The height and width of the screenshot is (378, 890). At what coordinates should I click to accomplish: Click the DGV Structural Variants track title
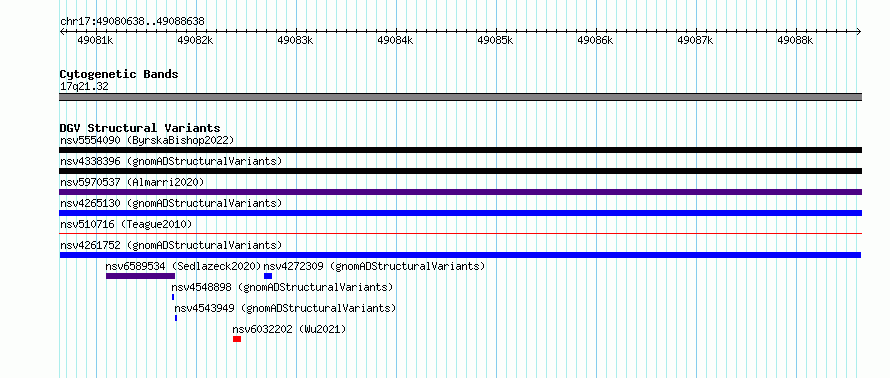[x=140, y=128]
